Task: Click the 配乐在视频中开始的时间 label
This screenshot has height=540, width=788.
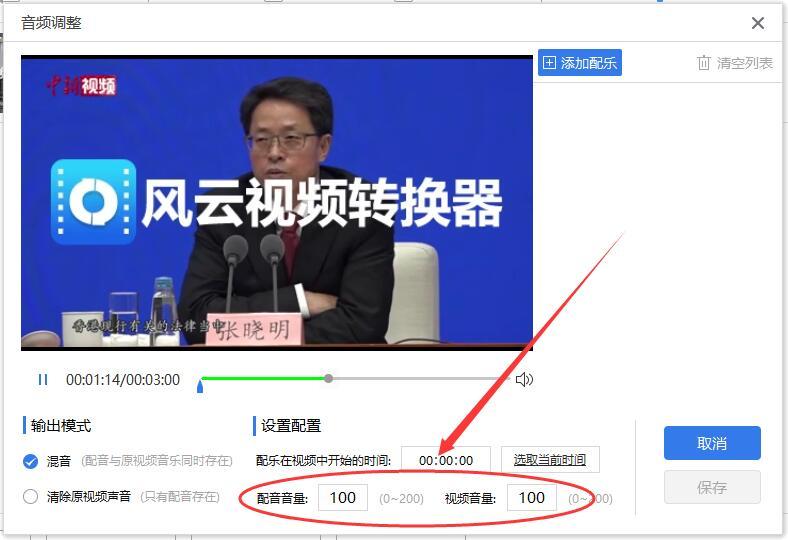Action: click(x=323, y=460)
